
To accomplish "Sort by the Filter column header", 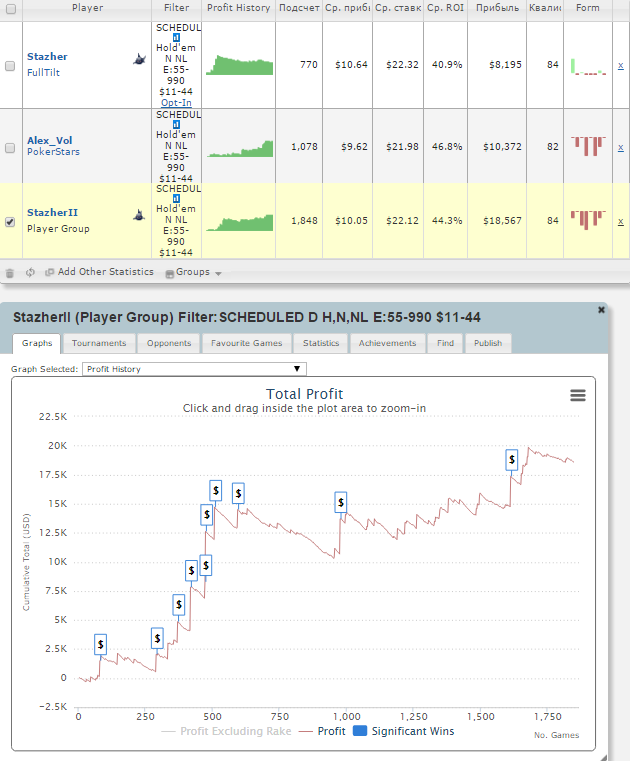I will pyautogui.click(x=176, y=8).
